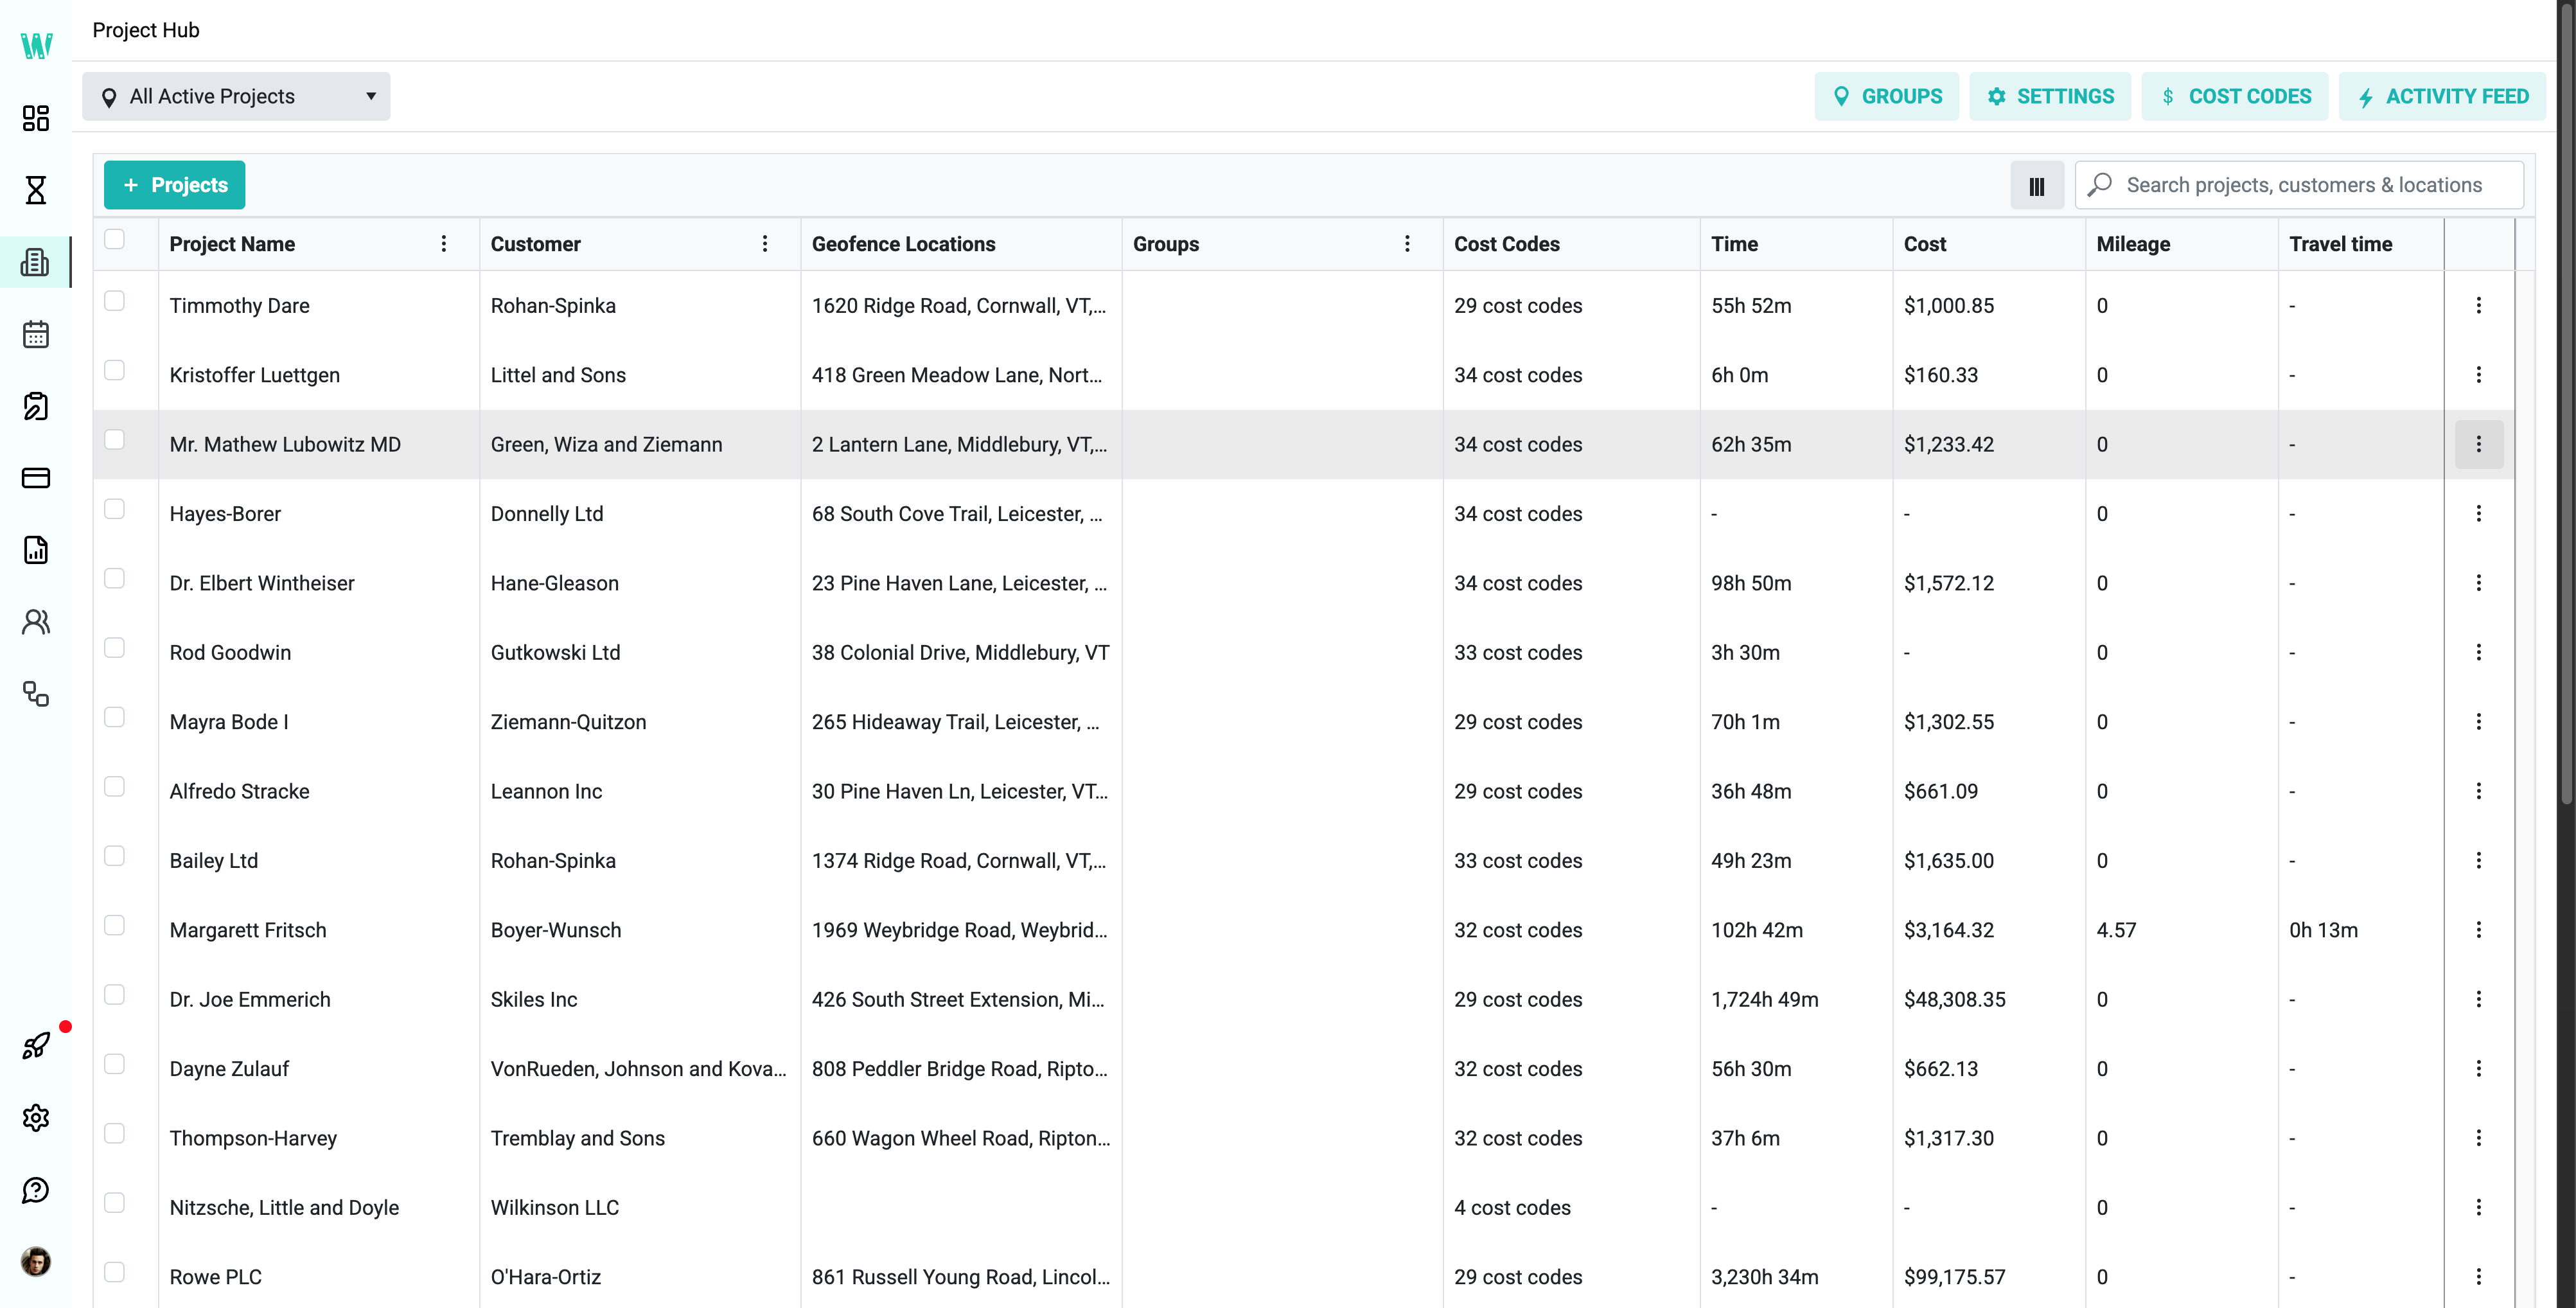Open sidebar Settings gear icon
Screen dimensions: 2576x1308
click(x=36, y=1117)
